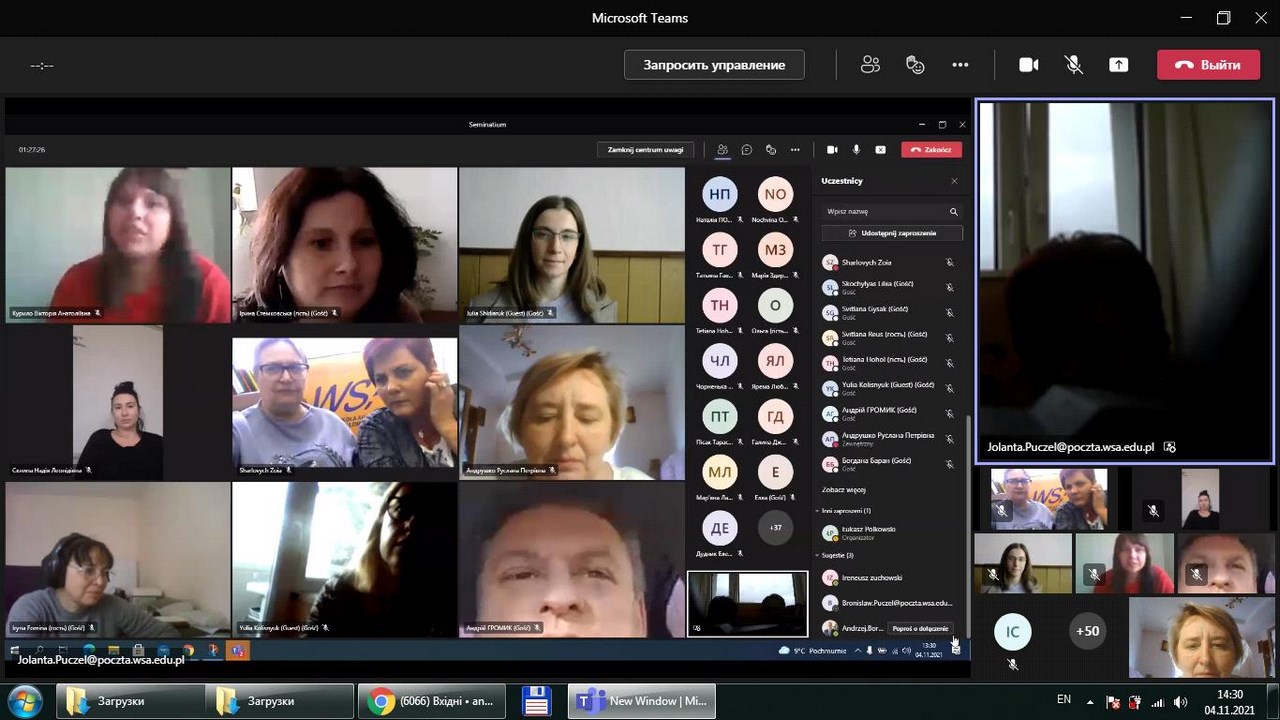
Task: Open the network signal tray icon
Action: tap(1158, 702)
